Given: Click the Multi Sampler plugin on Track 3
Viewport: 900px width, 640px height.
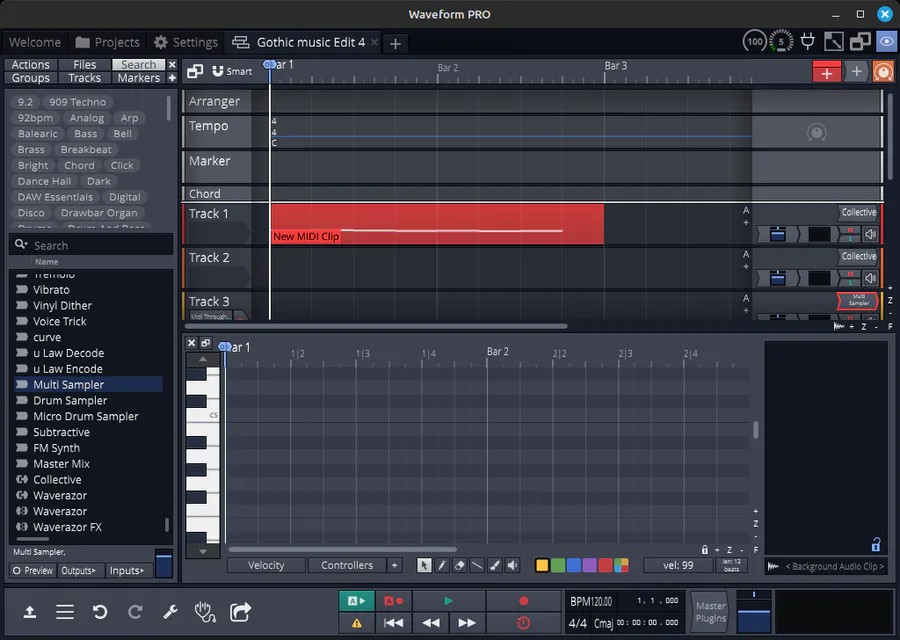Looking at the screenshot, I should click(x=858, y=300).
